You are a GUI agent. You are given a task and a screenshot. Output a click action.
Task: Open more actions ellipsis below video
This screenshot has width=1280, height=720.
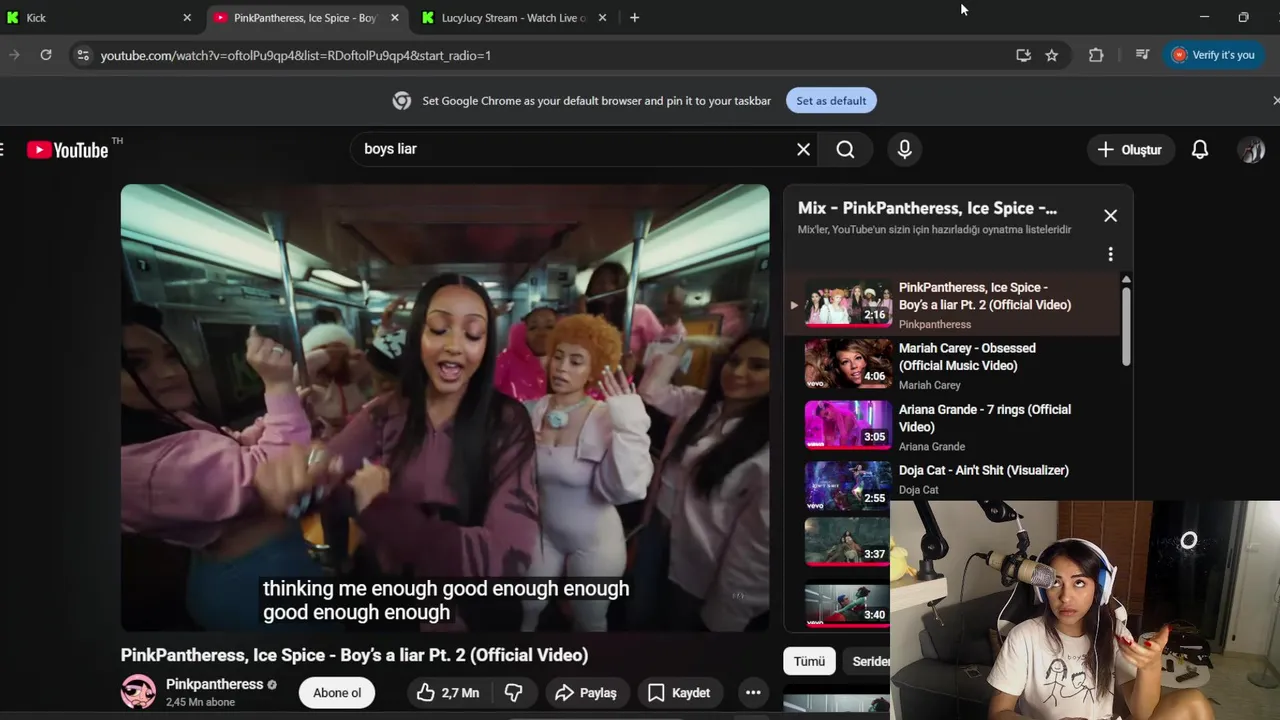tap(753, 692)
